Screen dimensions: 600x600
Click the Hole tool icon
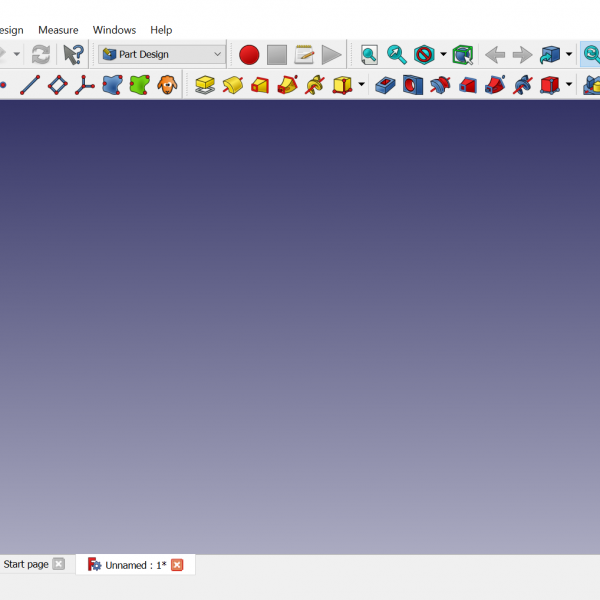point(413,85)
